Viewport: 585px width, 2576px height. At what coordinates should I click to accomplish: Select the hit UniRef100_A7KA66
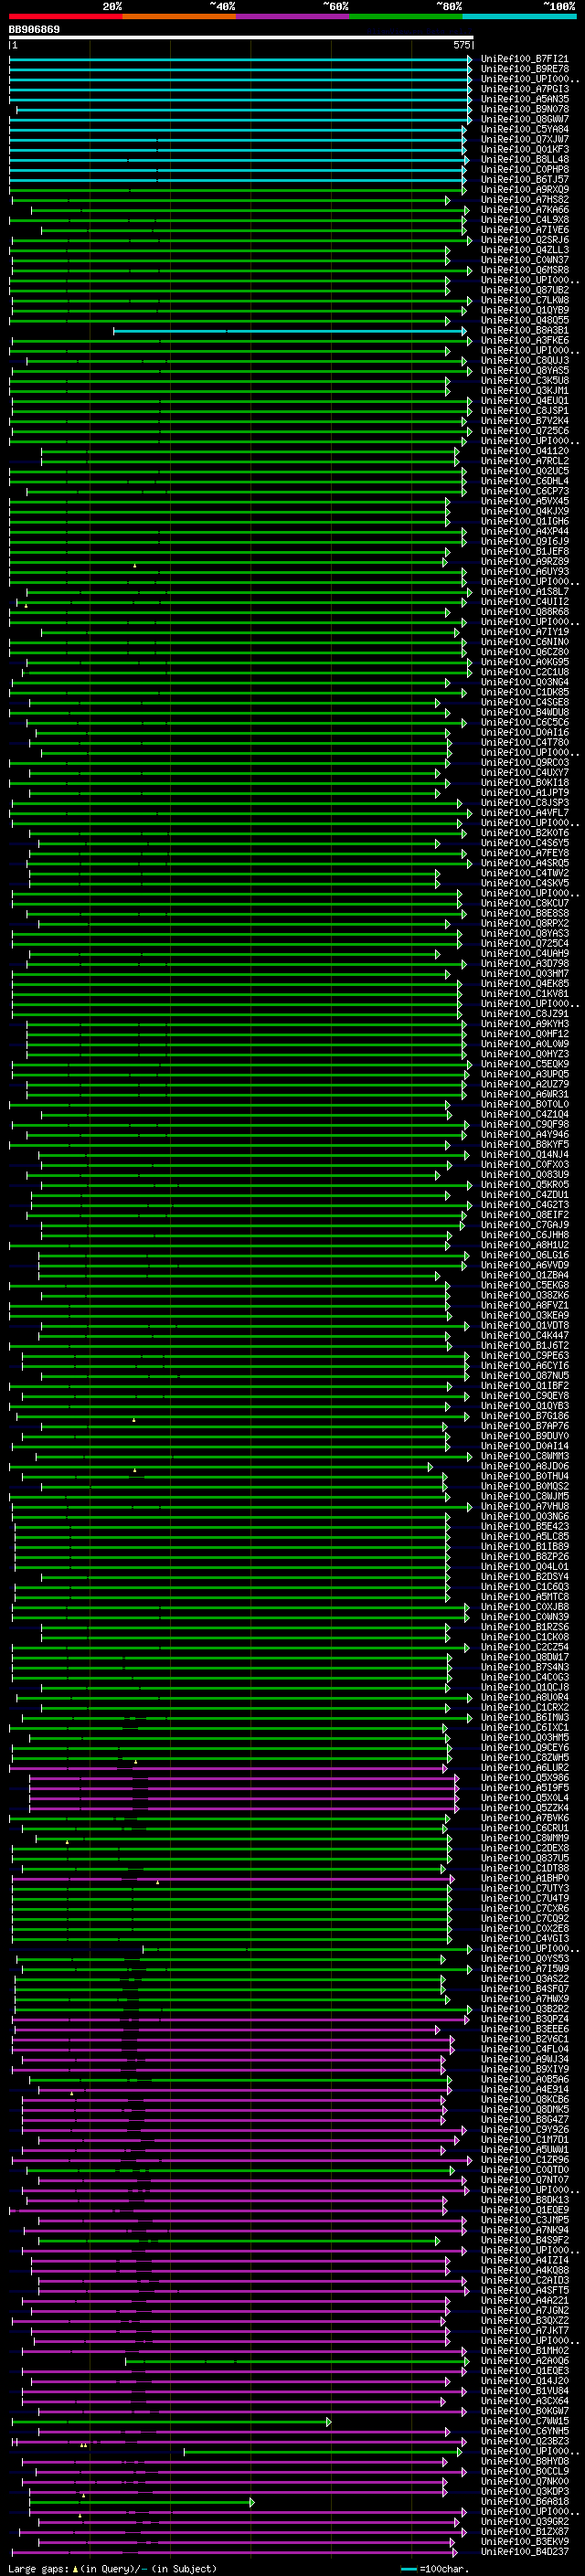click(525, 210)
